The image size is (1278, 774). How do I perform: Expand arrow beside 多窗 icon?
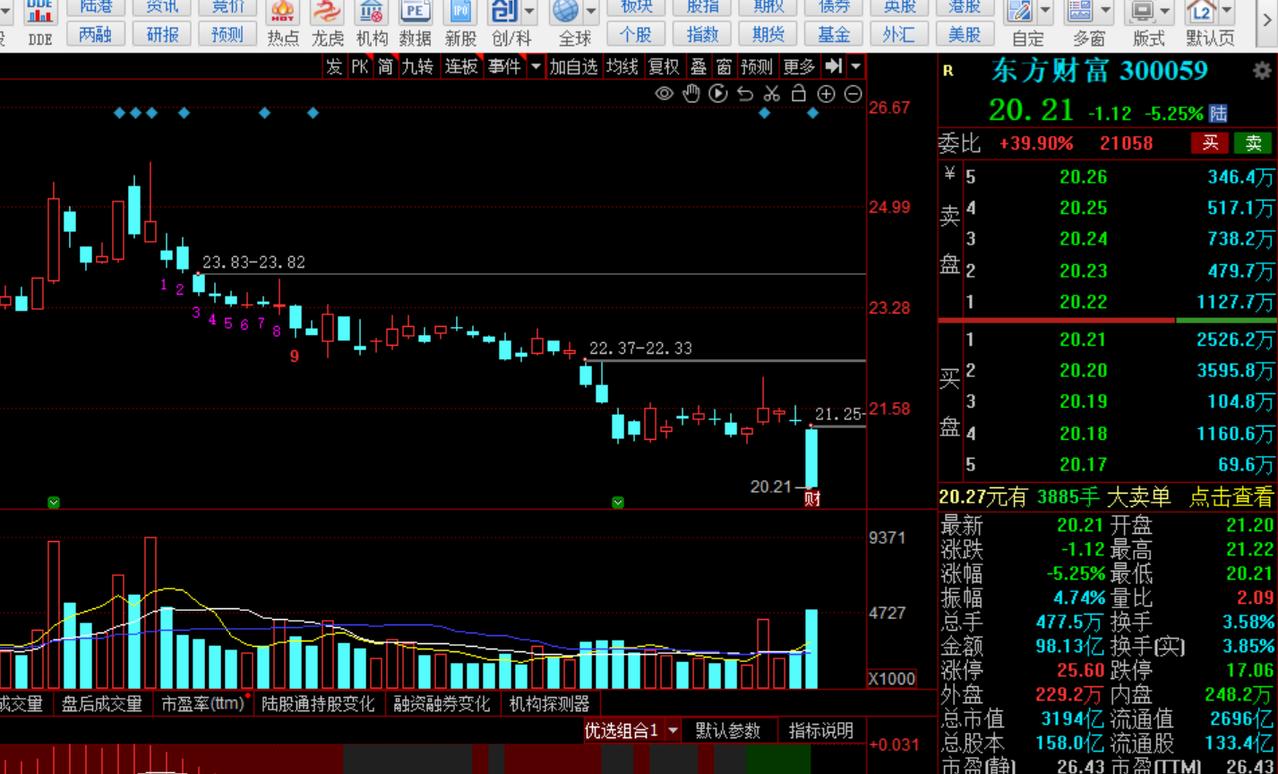coord(1105,12)
